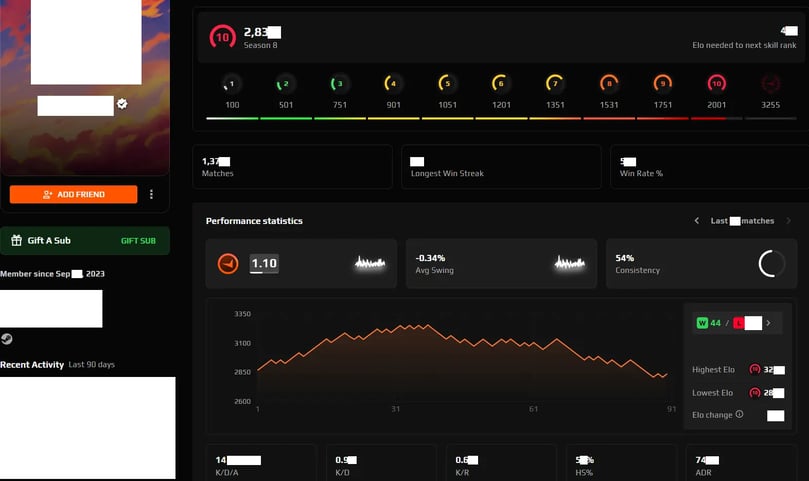Open the three-dot profile options menu

coord(151,194)
